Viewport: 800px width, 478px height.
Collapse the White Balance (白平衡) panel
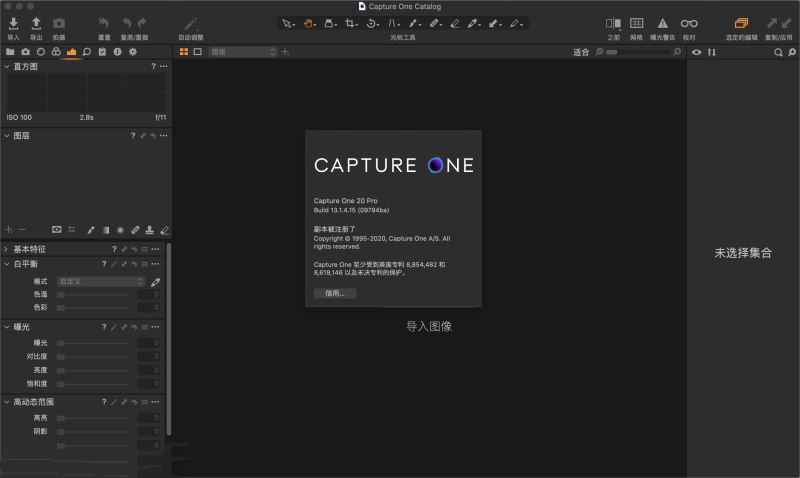[x=7, y=264]
